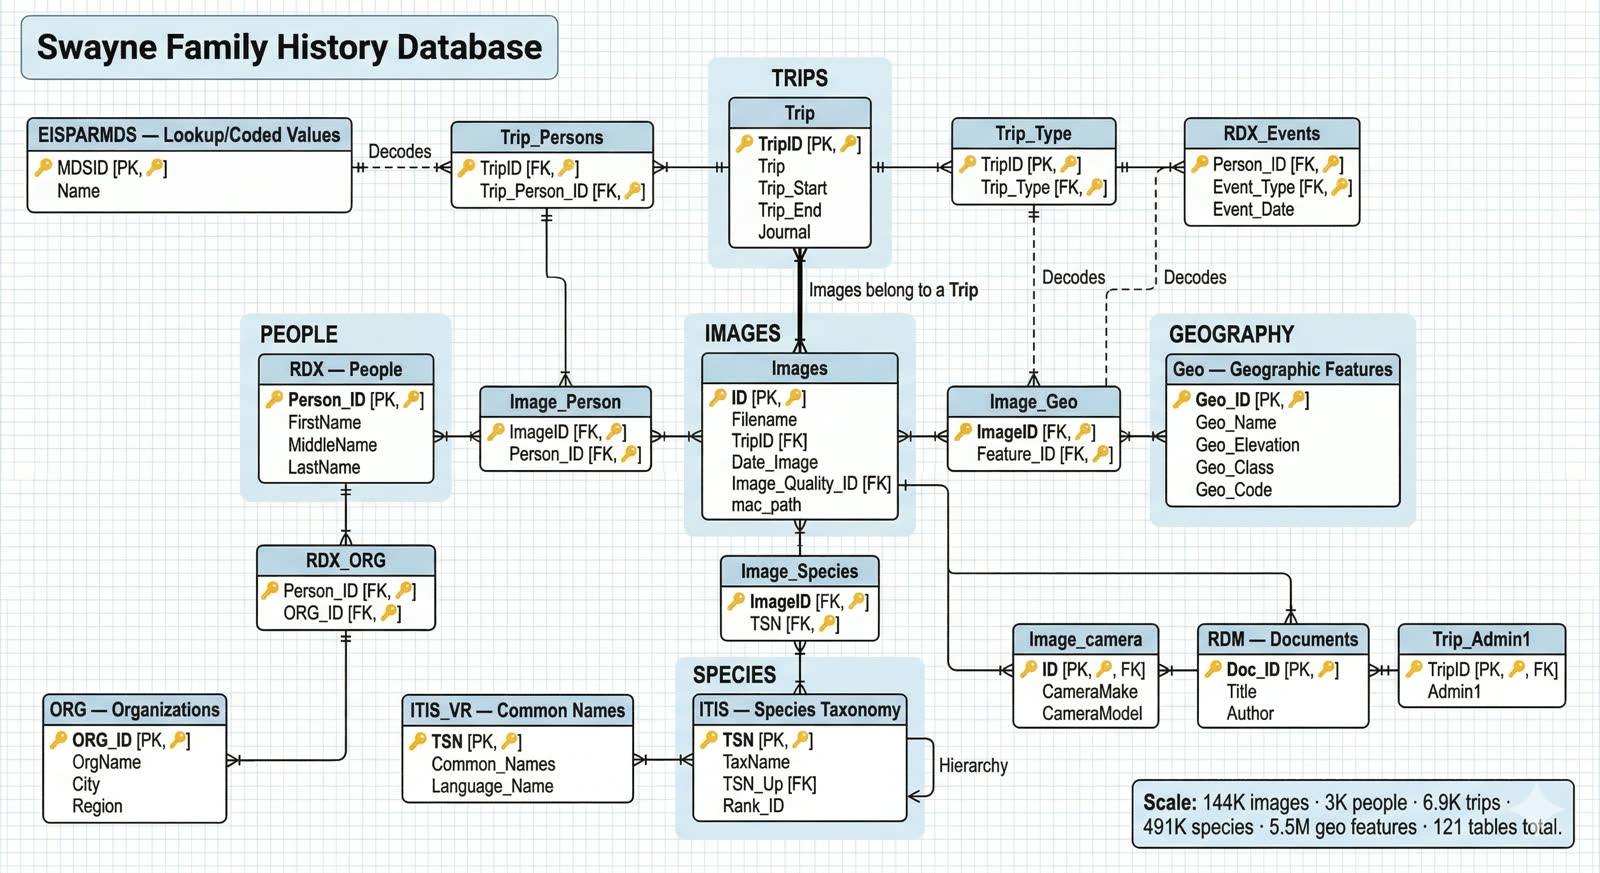Click key icon before TSN in ITIS Species Taxonomy
The height and width of the screenshot is (873, 1600).
click(709, 739)
